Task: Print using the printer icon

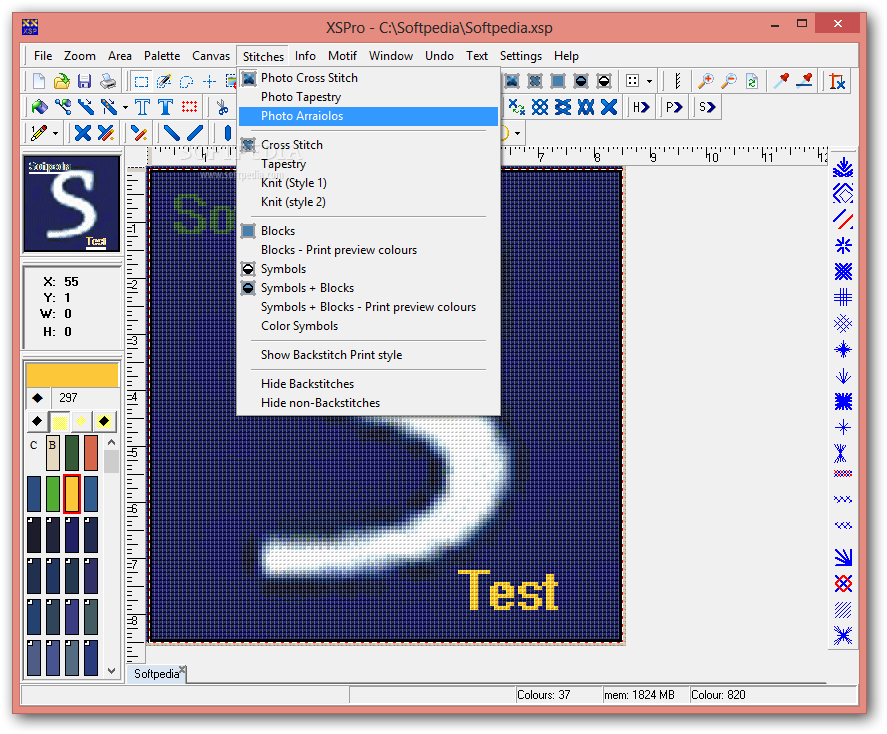Action: [x=107, y=81]
